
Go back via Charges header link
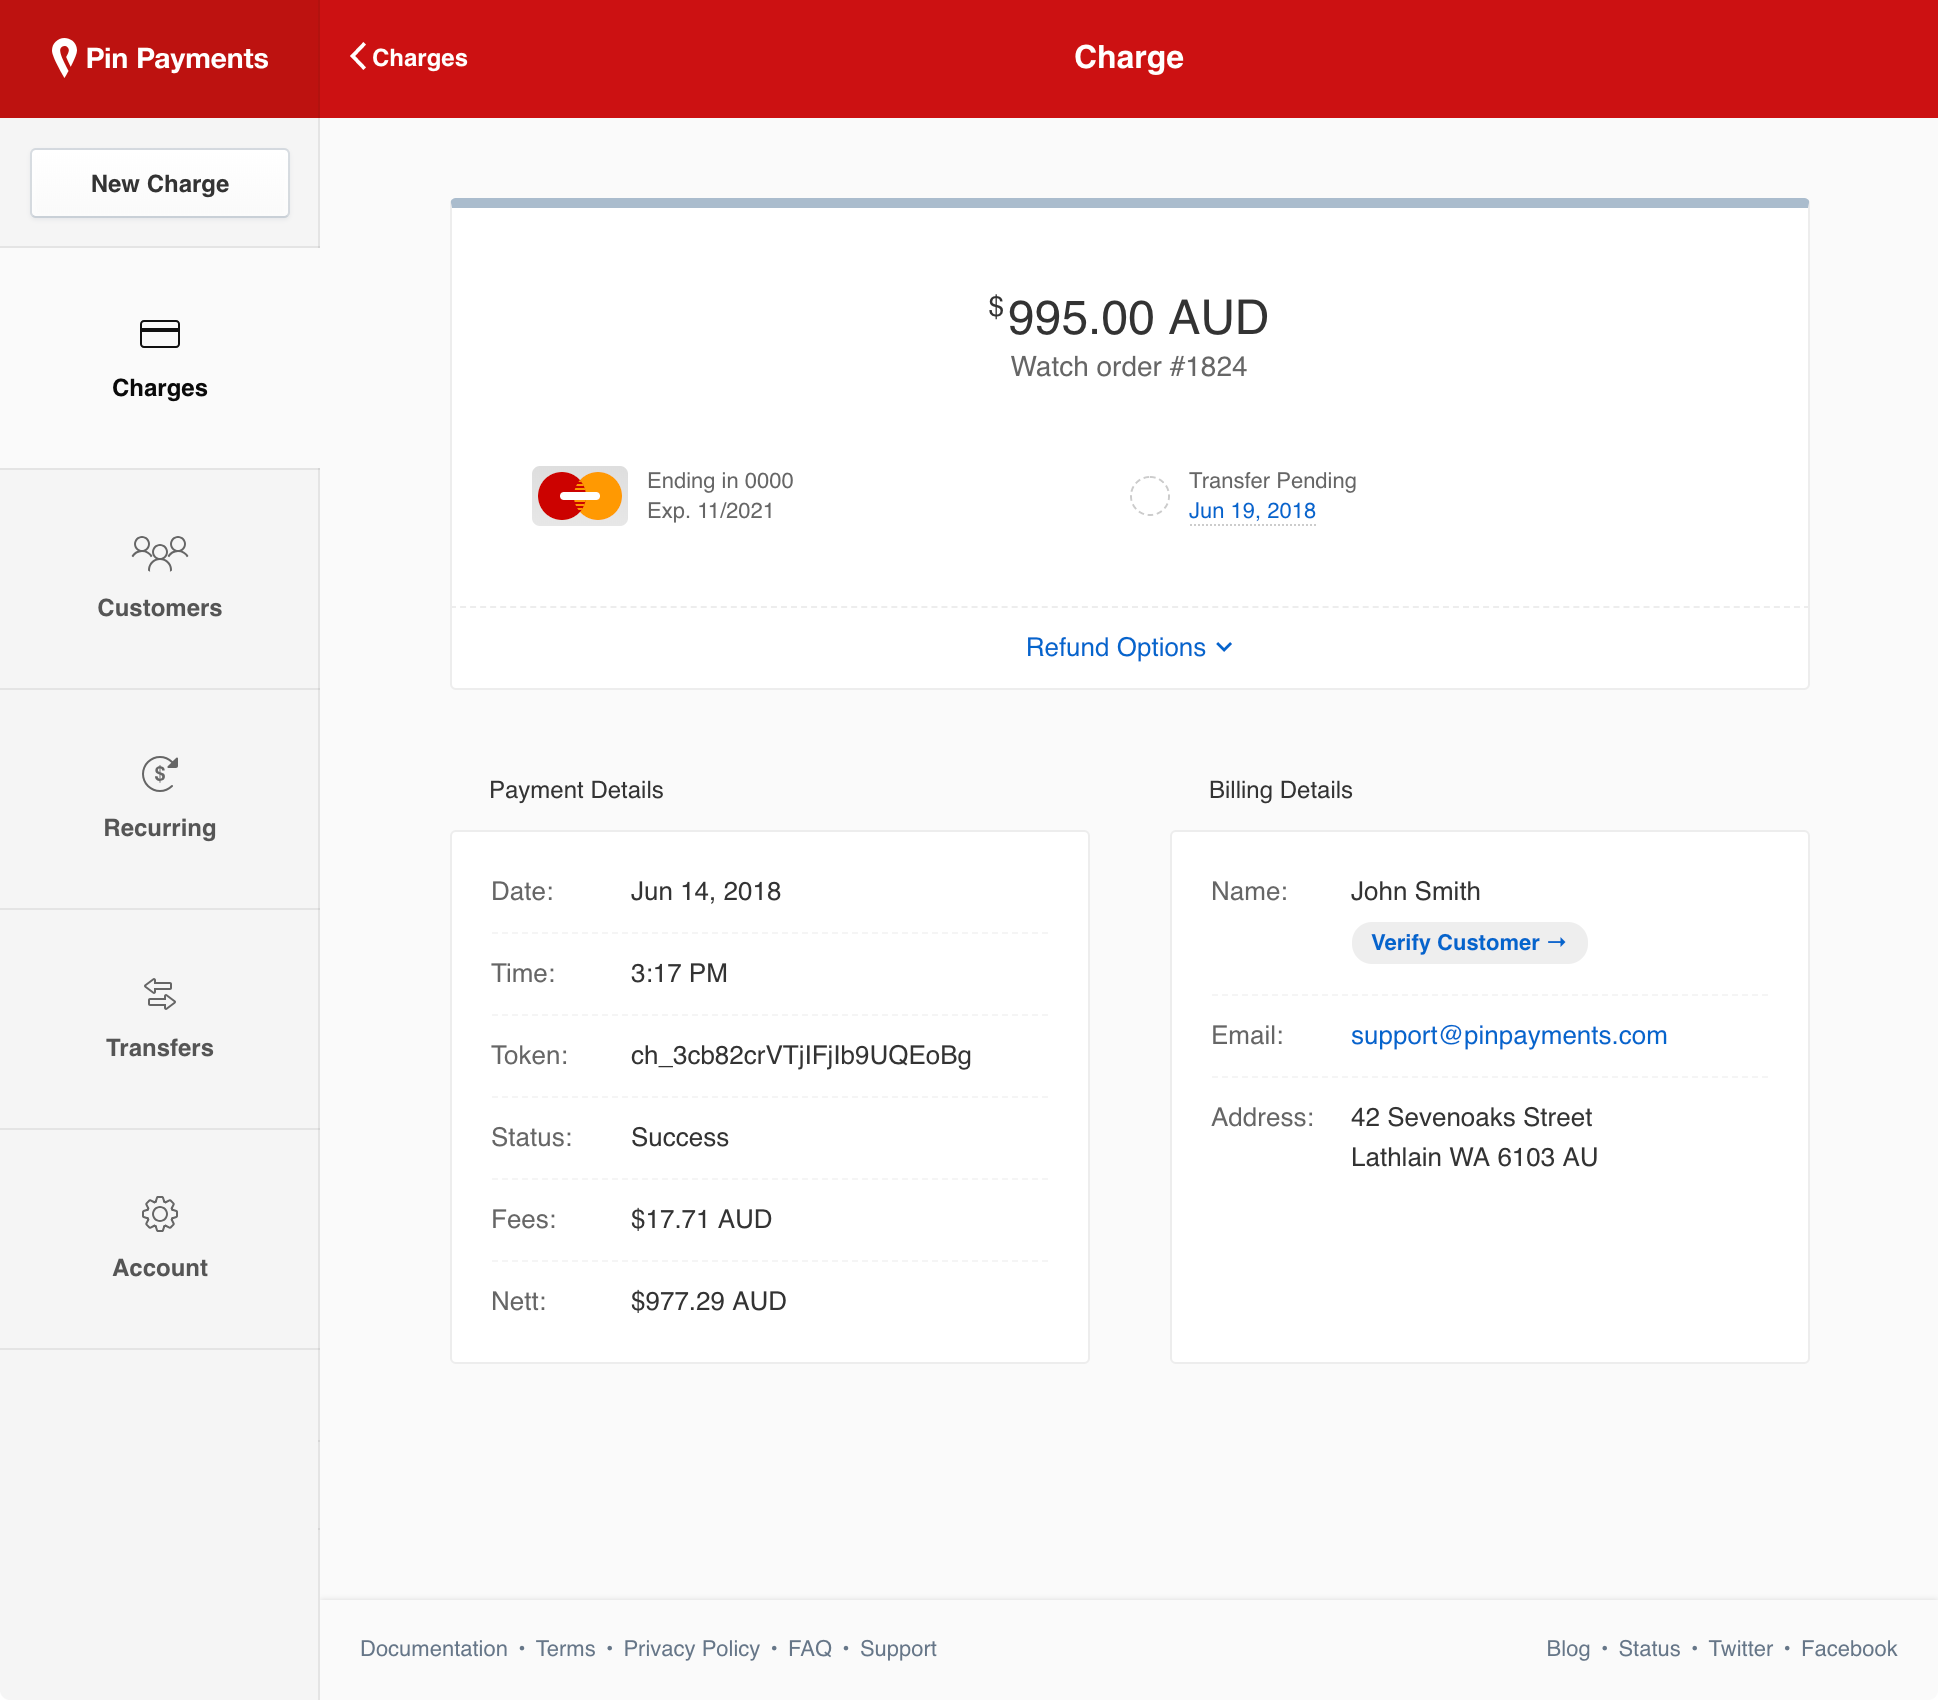coord(409,57)
